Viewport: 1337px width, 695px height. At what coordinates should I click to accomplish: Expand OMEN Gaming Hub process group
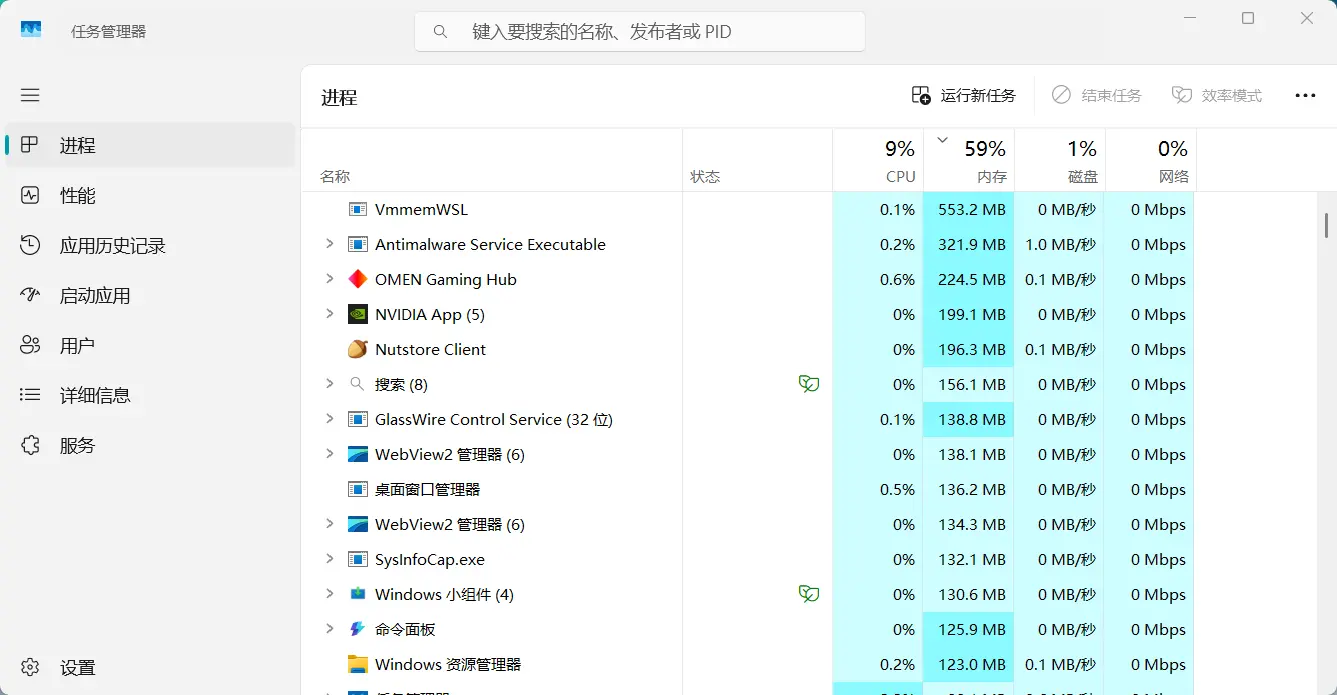coord(329,279)
